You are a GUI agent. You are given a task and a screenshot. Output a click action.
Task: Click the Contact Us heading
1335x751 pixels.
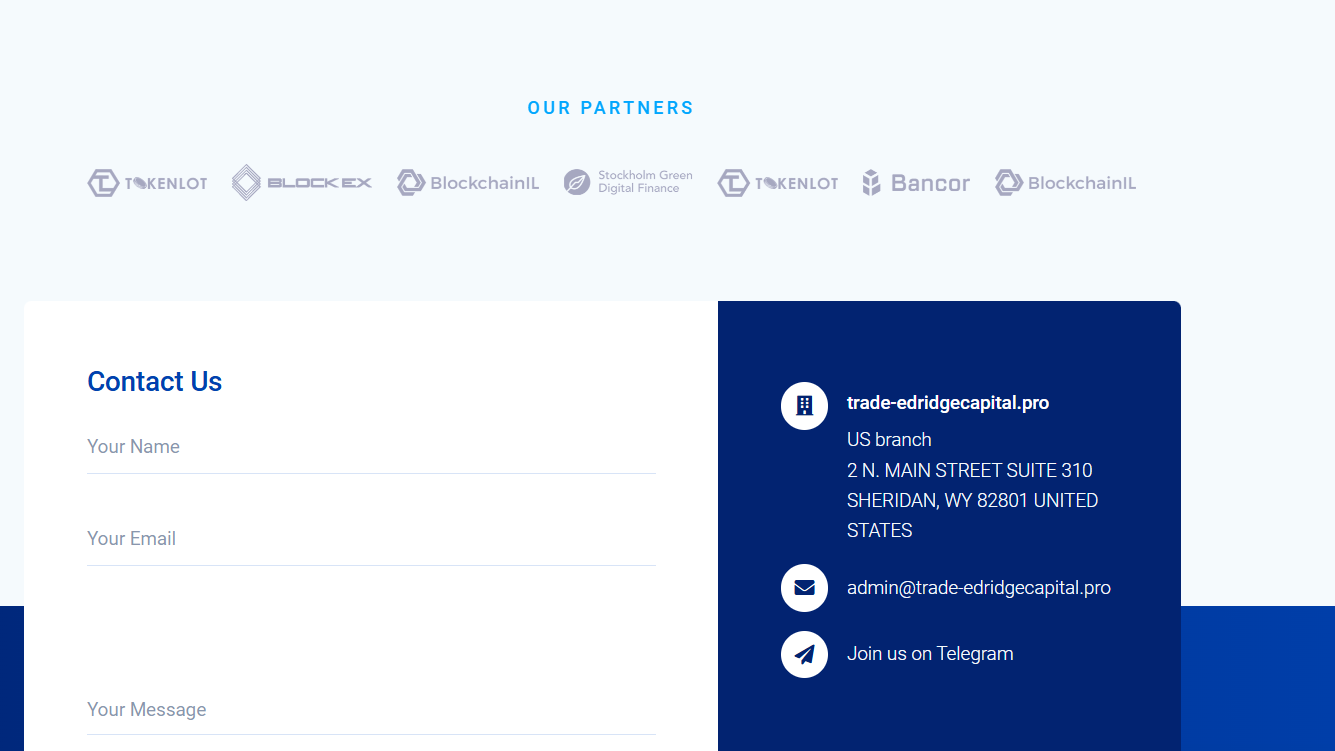(x=155, y=382)
